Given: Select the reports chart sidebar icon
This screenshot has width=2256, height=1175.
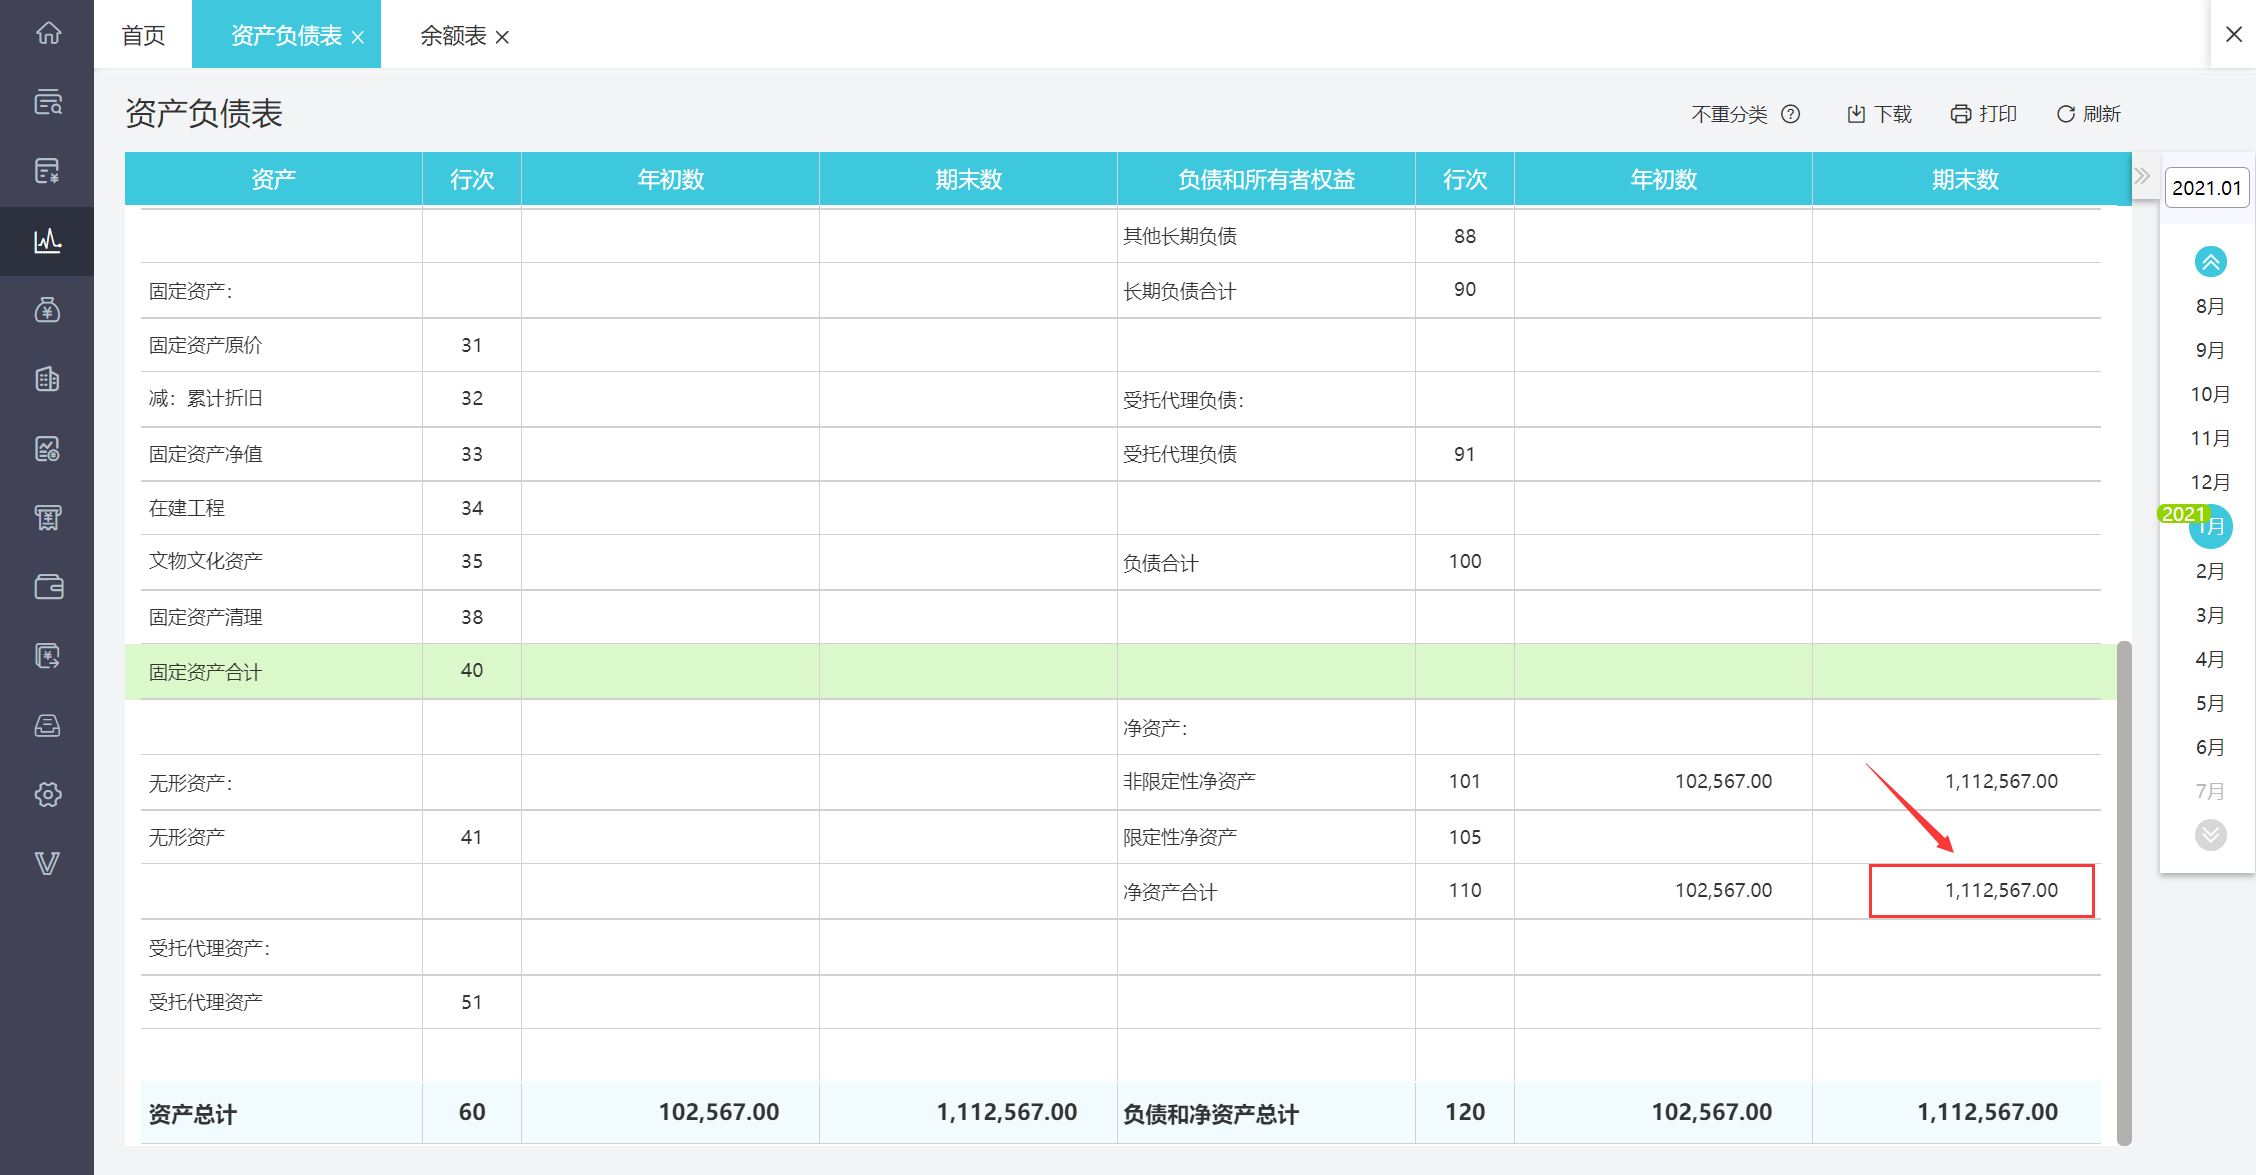Looking at the screenshot, I should [48, 240].
